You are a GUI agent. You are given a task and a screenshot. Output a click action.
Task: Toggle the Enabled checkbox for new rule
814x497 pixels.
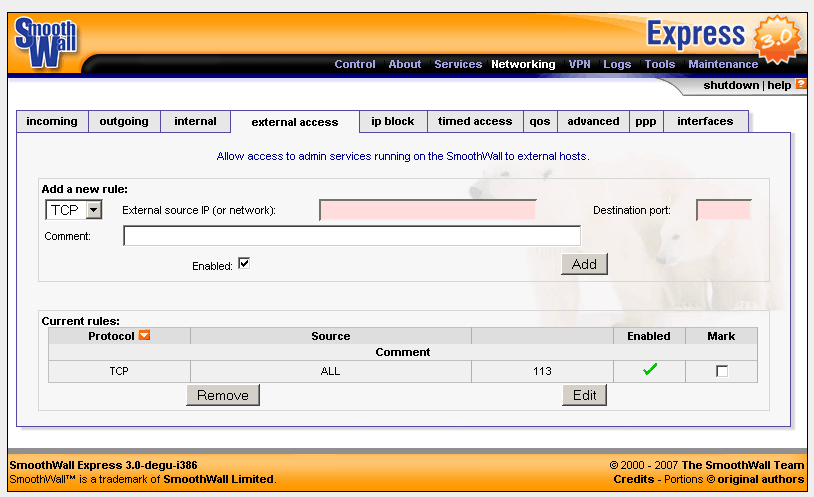coord(244,264)
